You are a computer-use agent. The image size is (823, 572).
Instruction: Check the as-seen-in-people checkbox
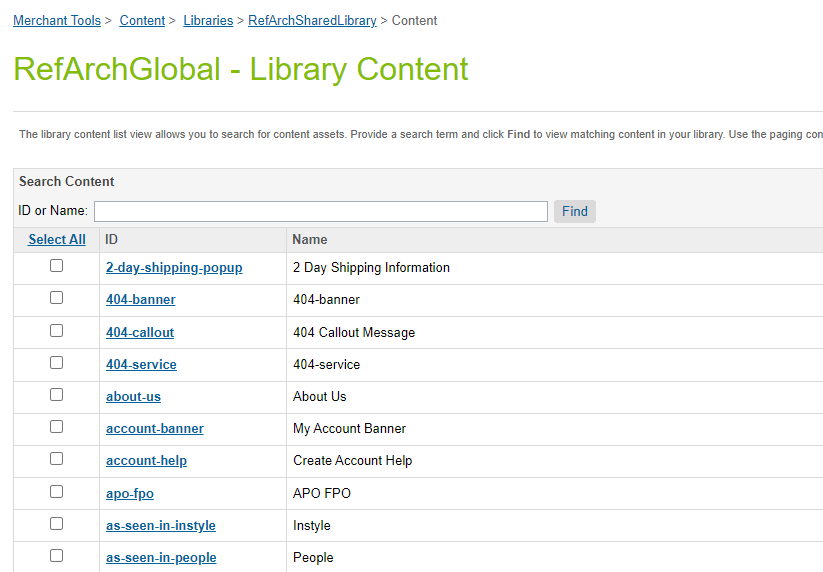pyautogui.click(x=56, y=556)
